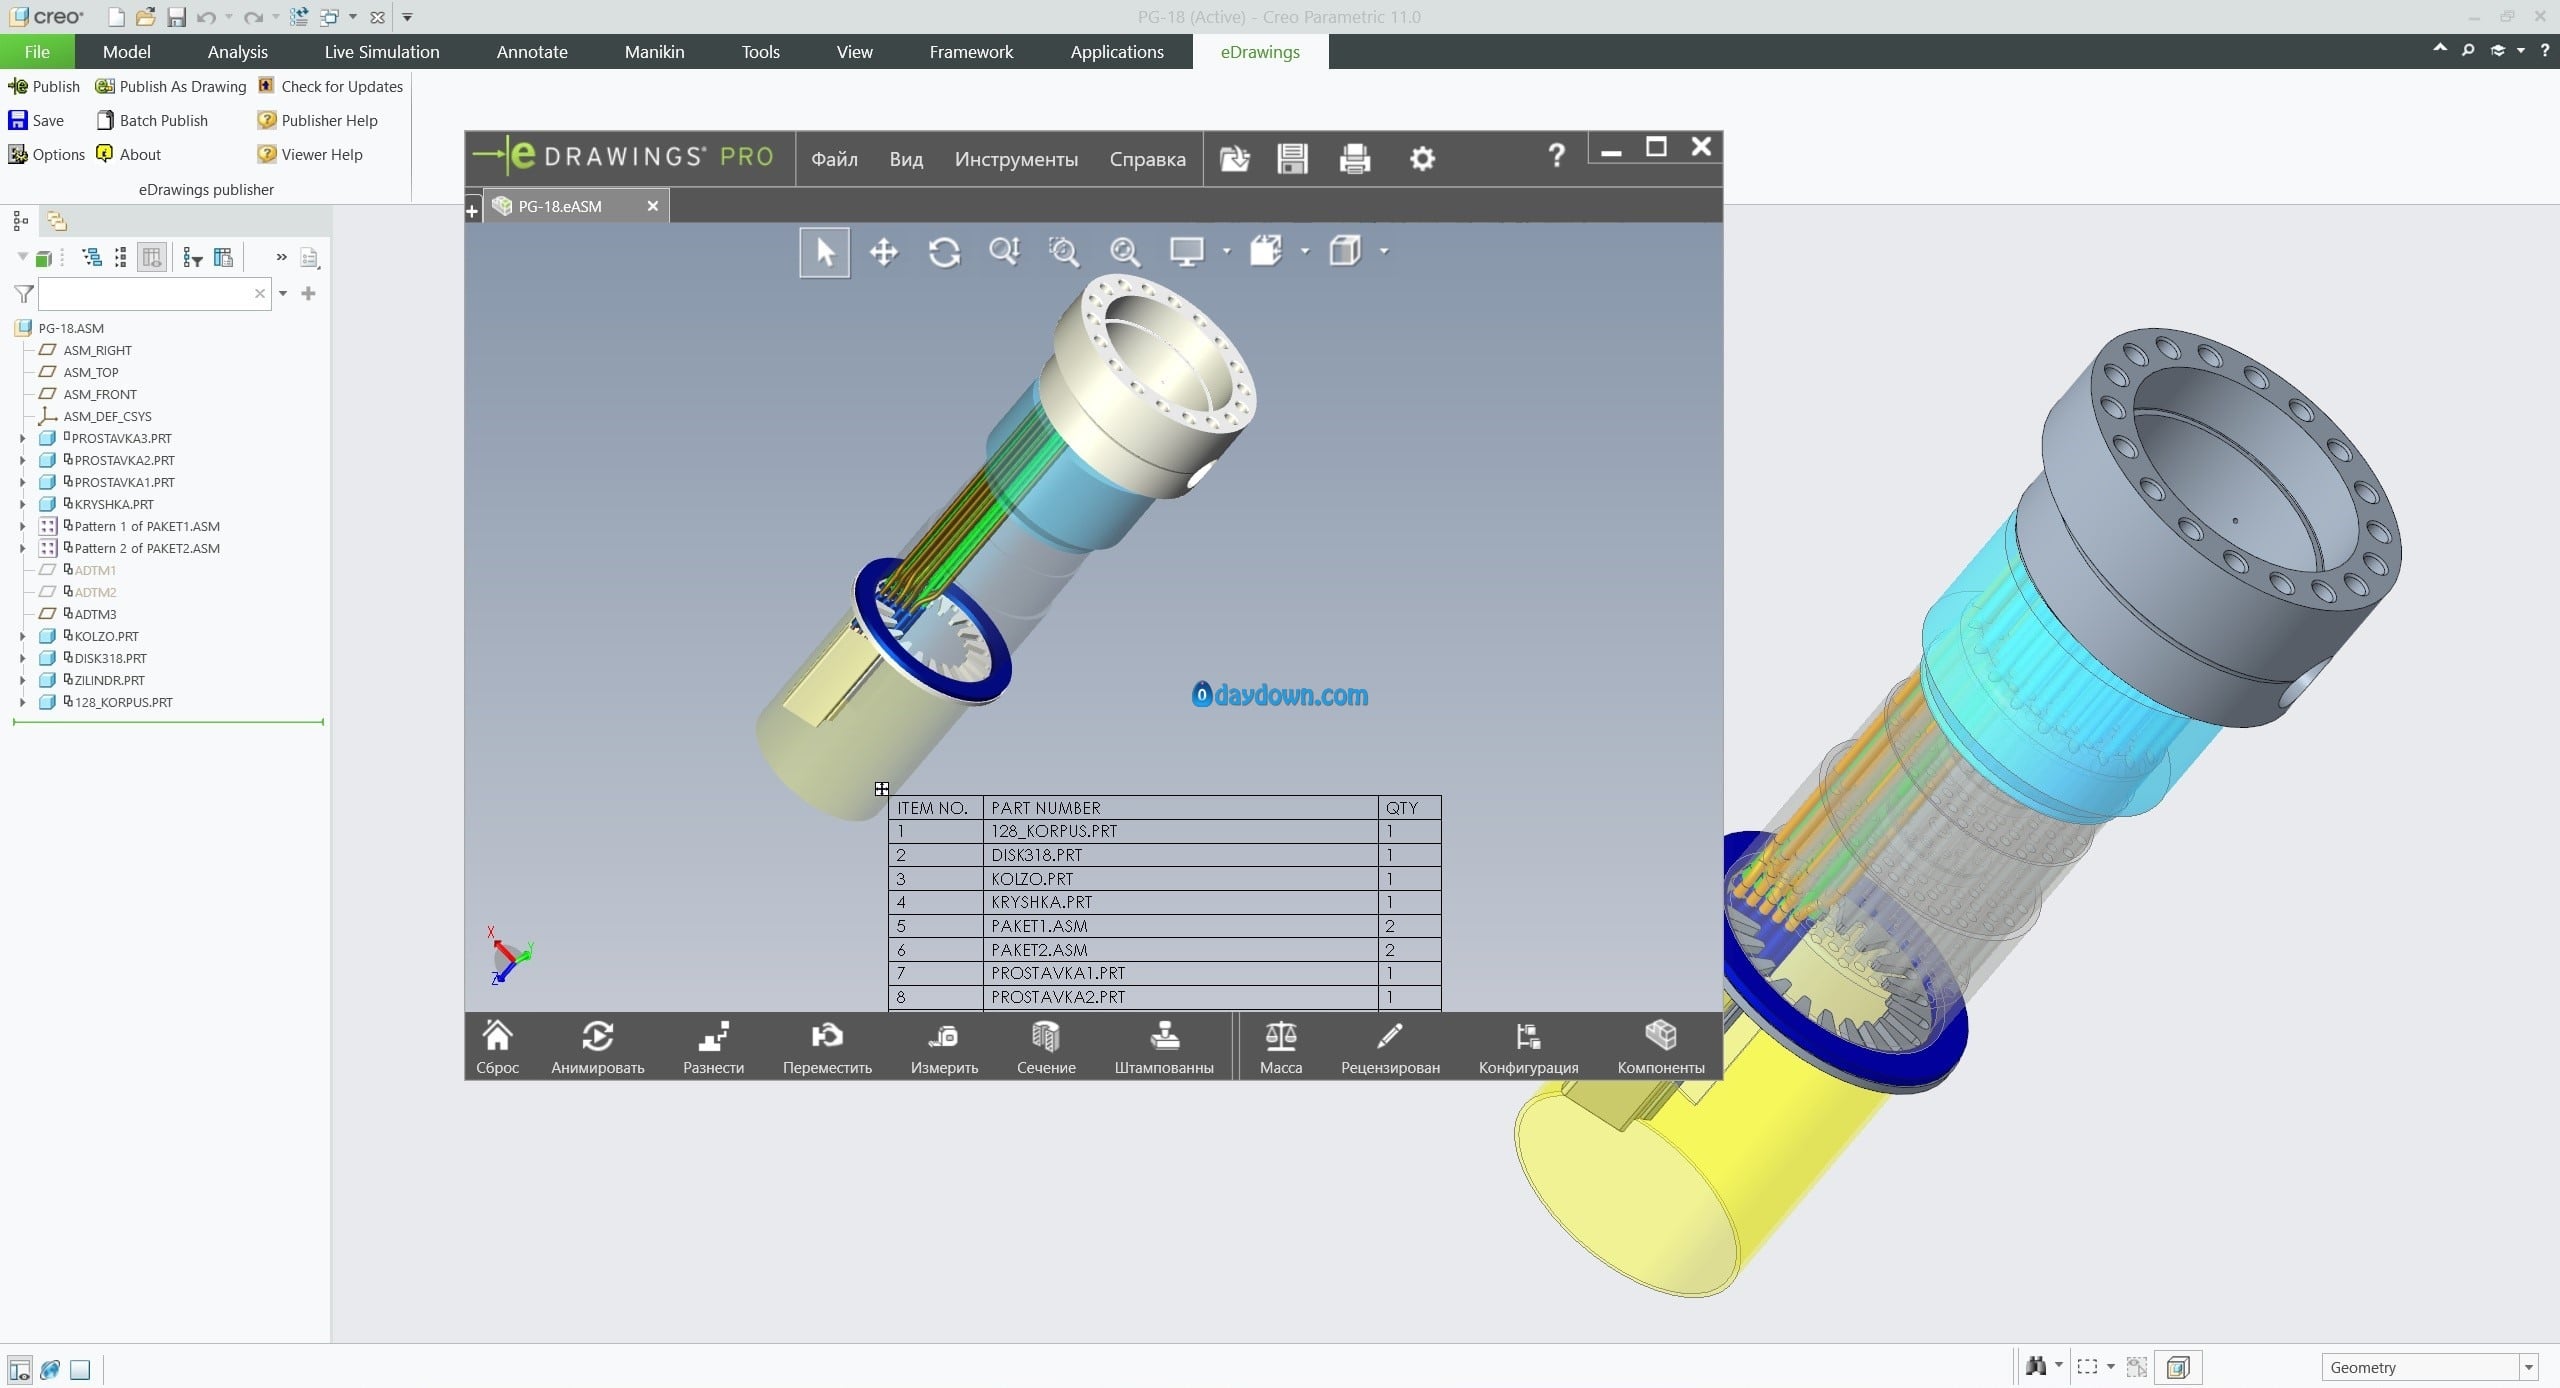Toggle the Разнести explode view button
This screenshot has width=2560, height=1388.
713,1046
